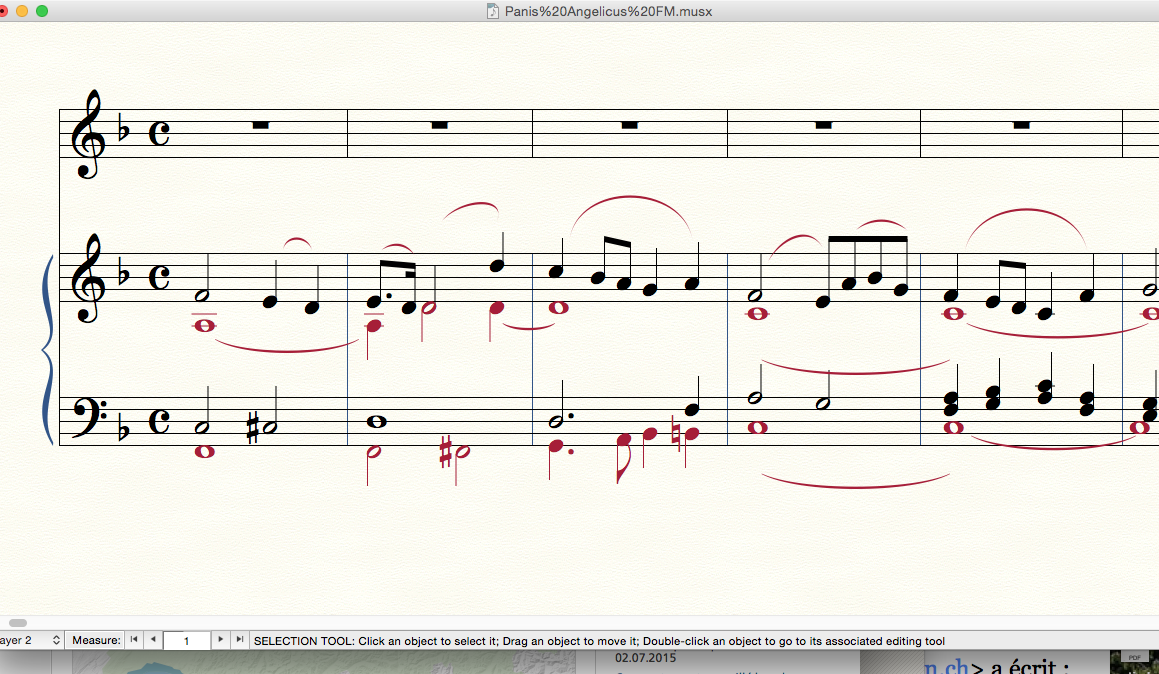Advance to the next measure arrow

click(x=221, y=640)
